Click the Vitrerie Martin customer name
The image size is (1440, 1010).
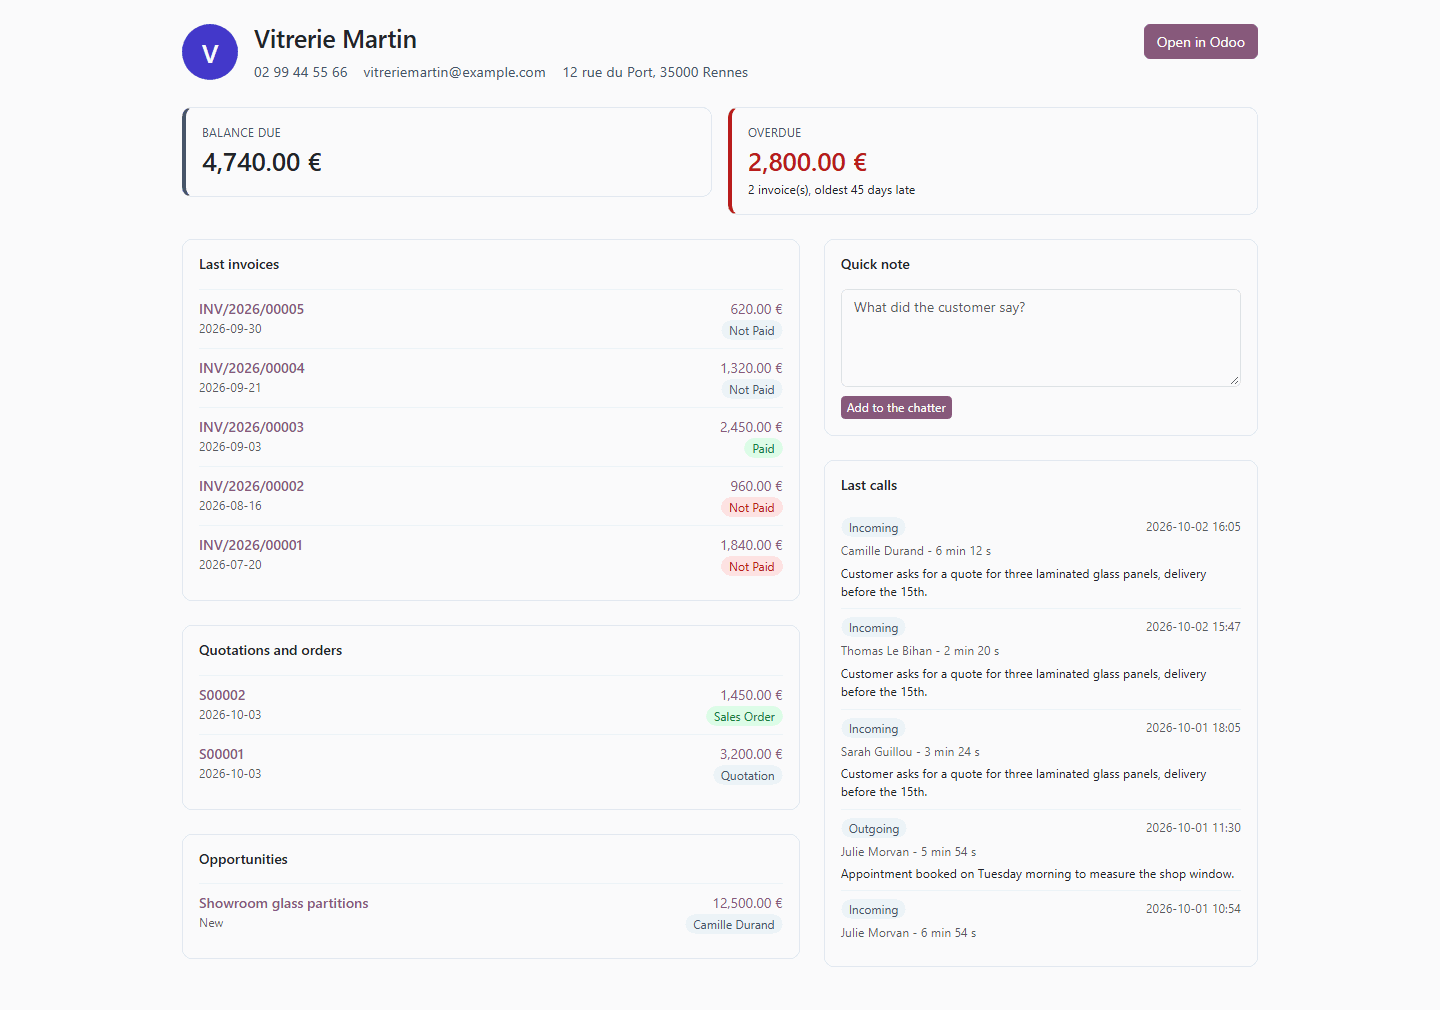click(335, 39)
